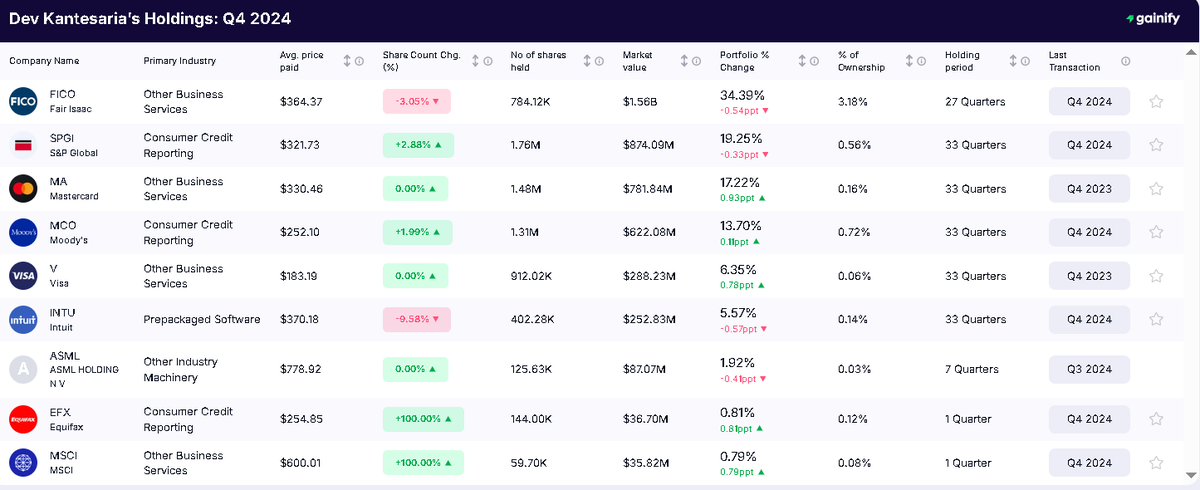Select the $778.92 average price cell
This screenshot has height=490, width=1200.
(x=301, y=369)
